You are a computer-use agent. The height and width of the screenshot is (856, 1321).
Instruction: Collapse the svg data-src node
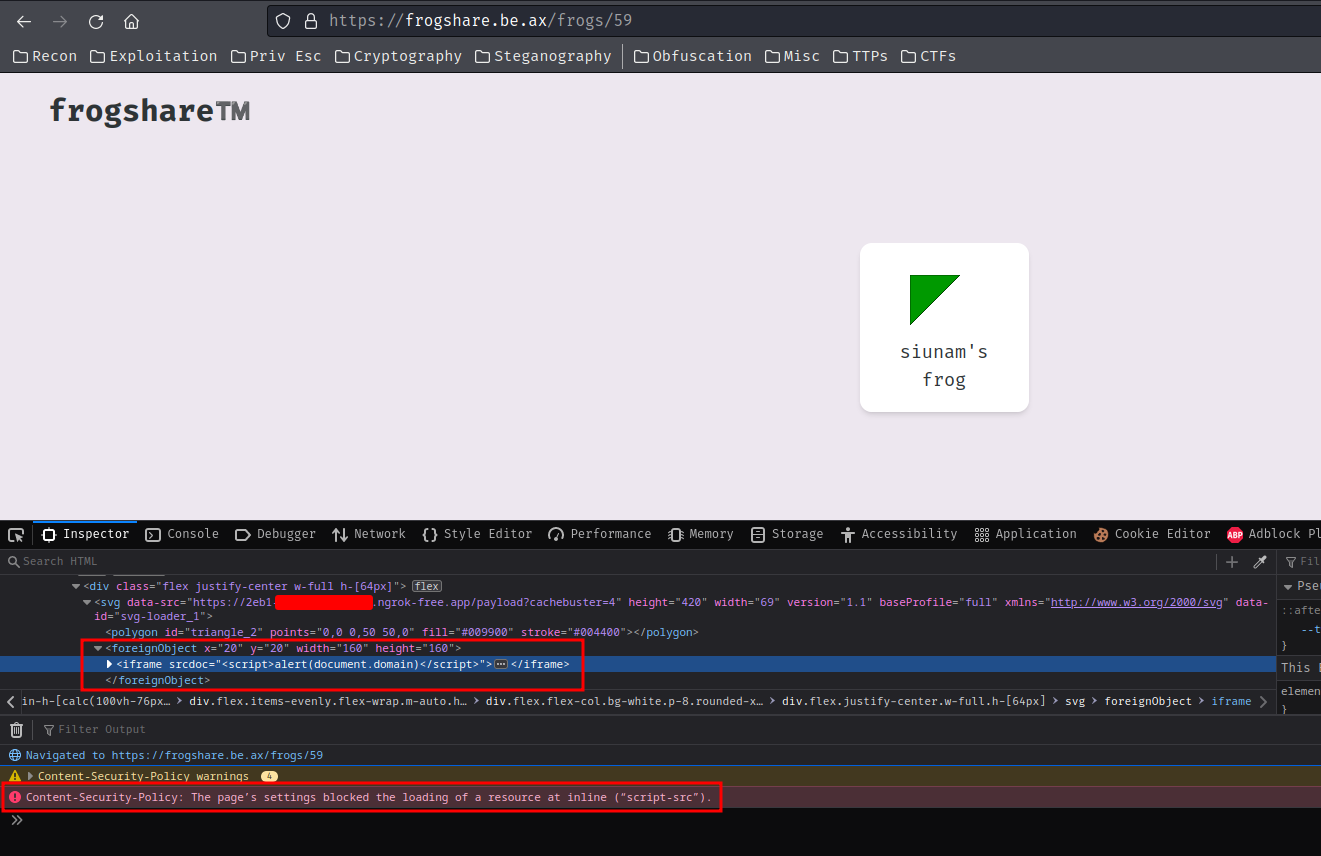[x=88, y=602]
